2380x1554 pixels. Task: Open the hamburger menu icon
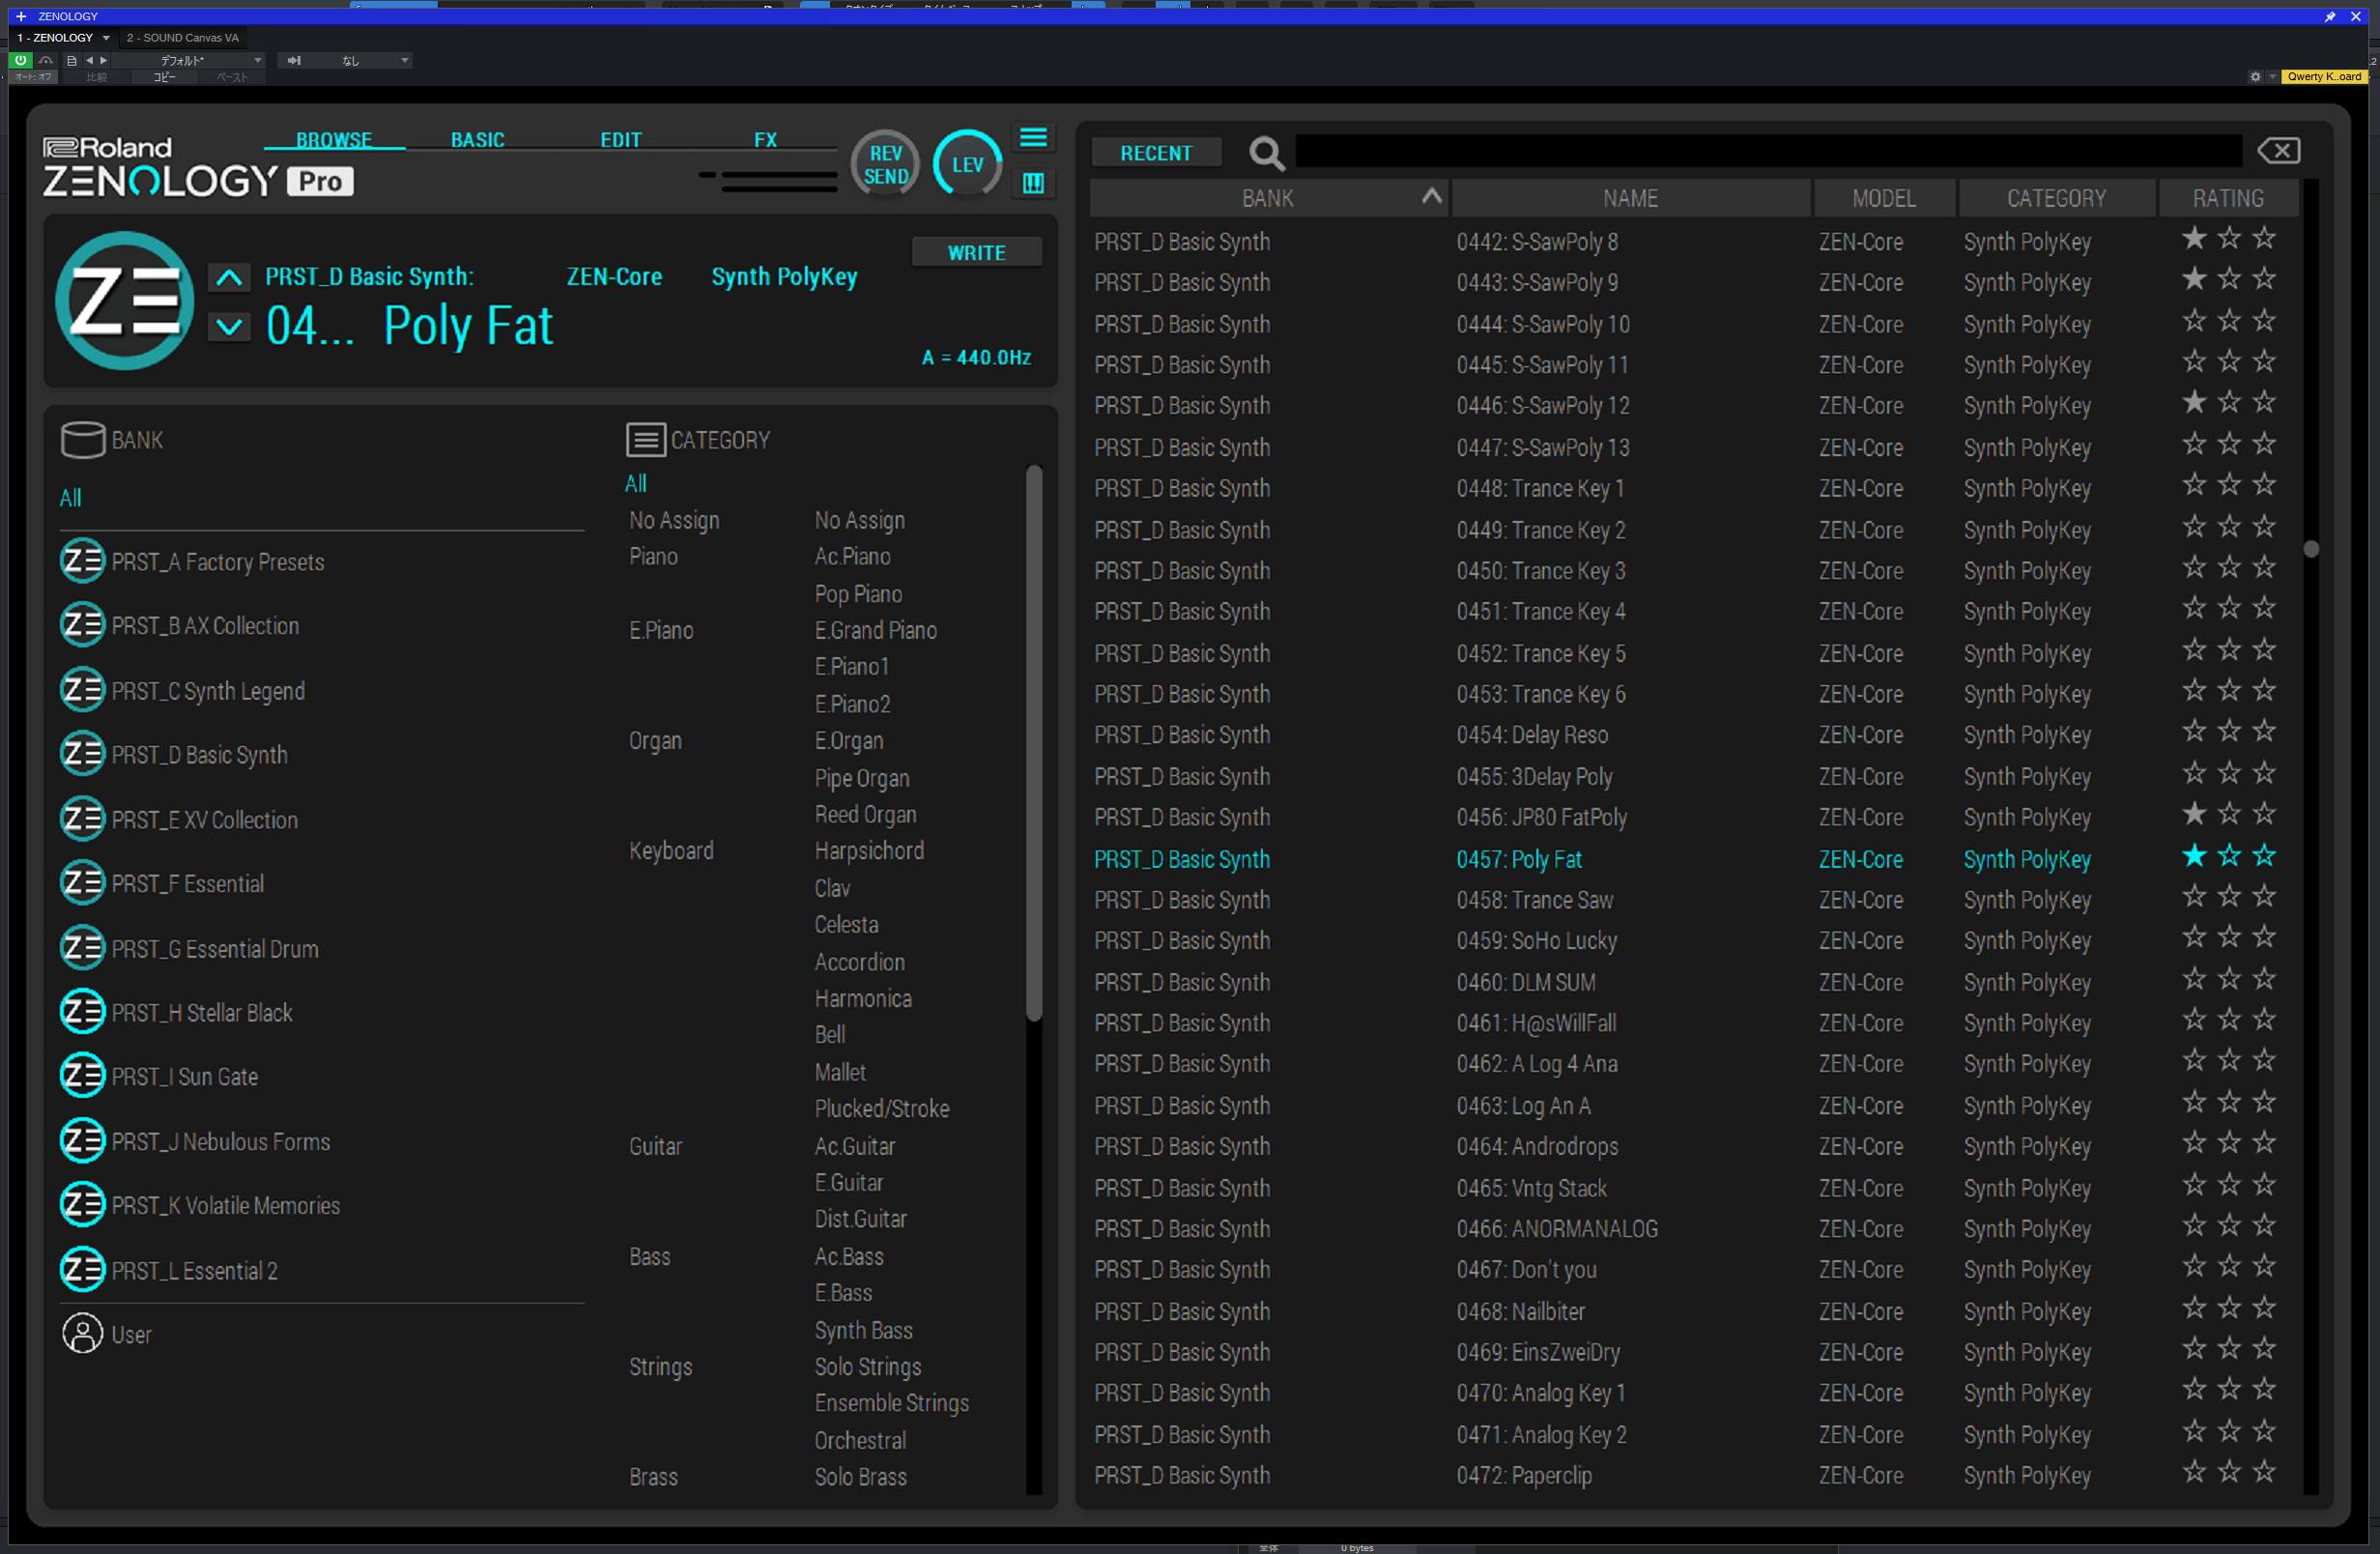[1033, 138]
